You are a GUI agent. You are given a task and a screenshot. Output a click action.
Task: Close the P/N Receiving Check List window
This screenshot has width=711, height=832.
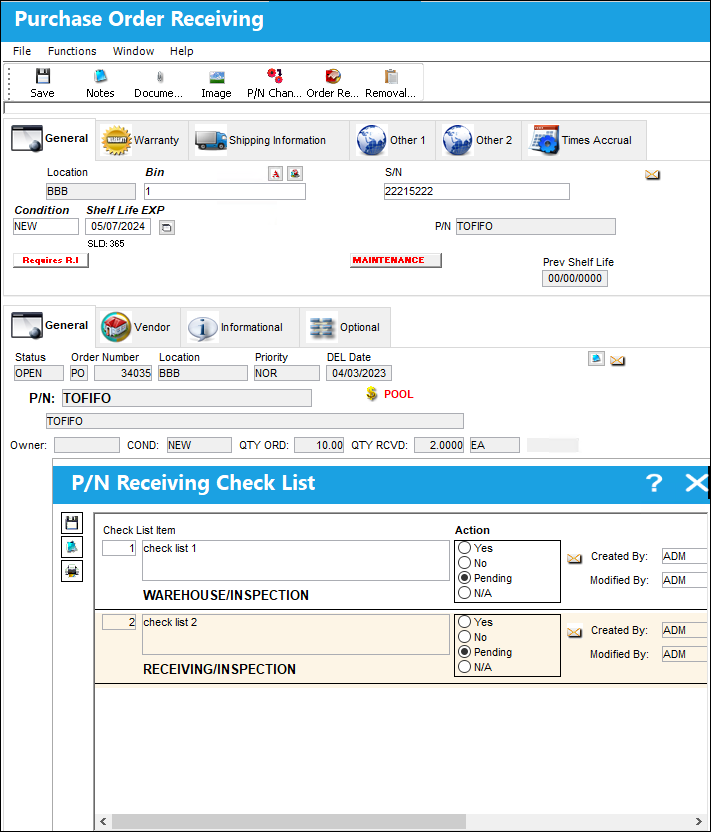(696, 483)
